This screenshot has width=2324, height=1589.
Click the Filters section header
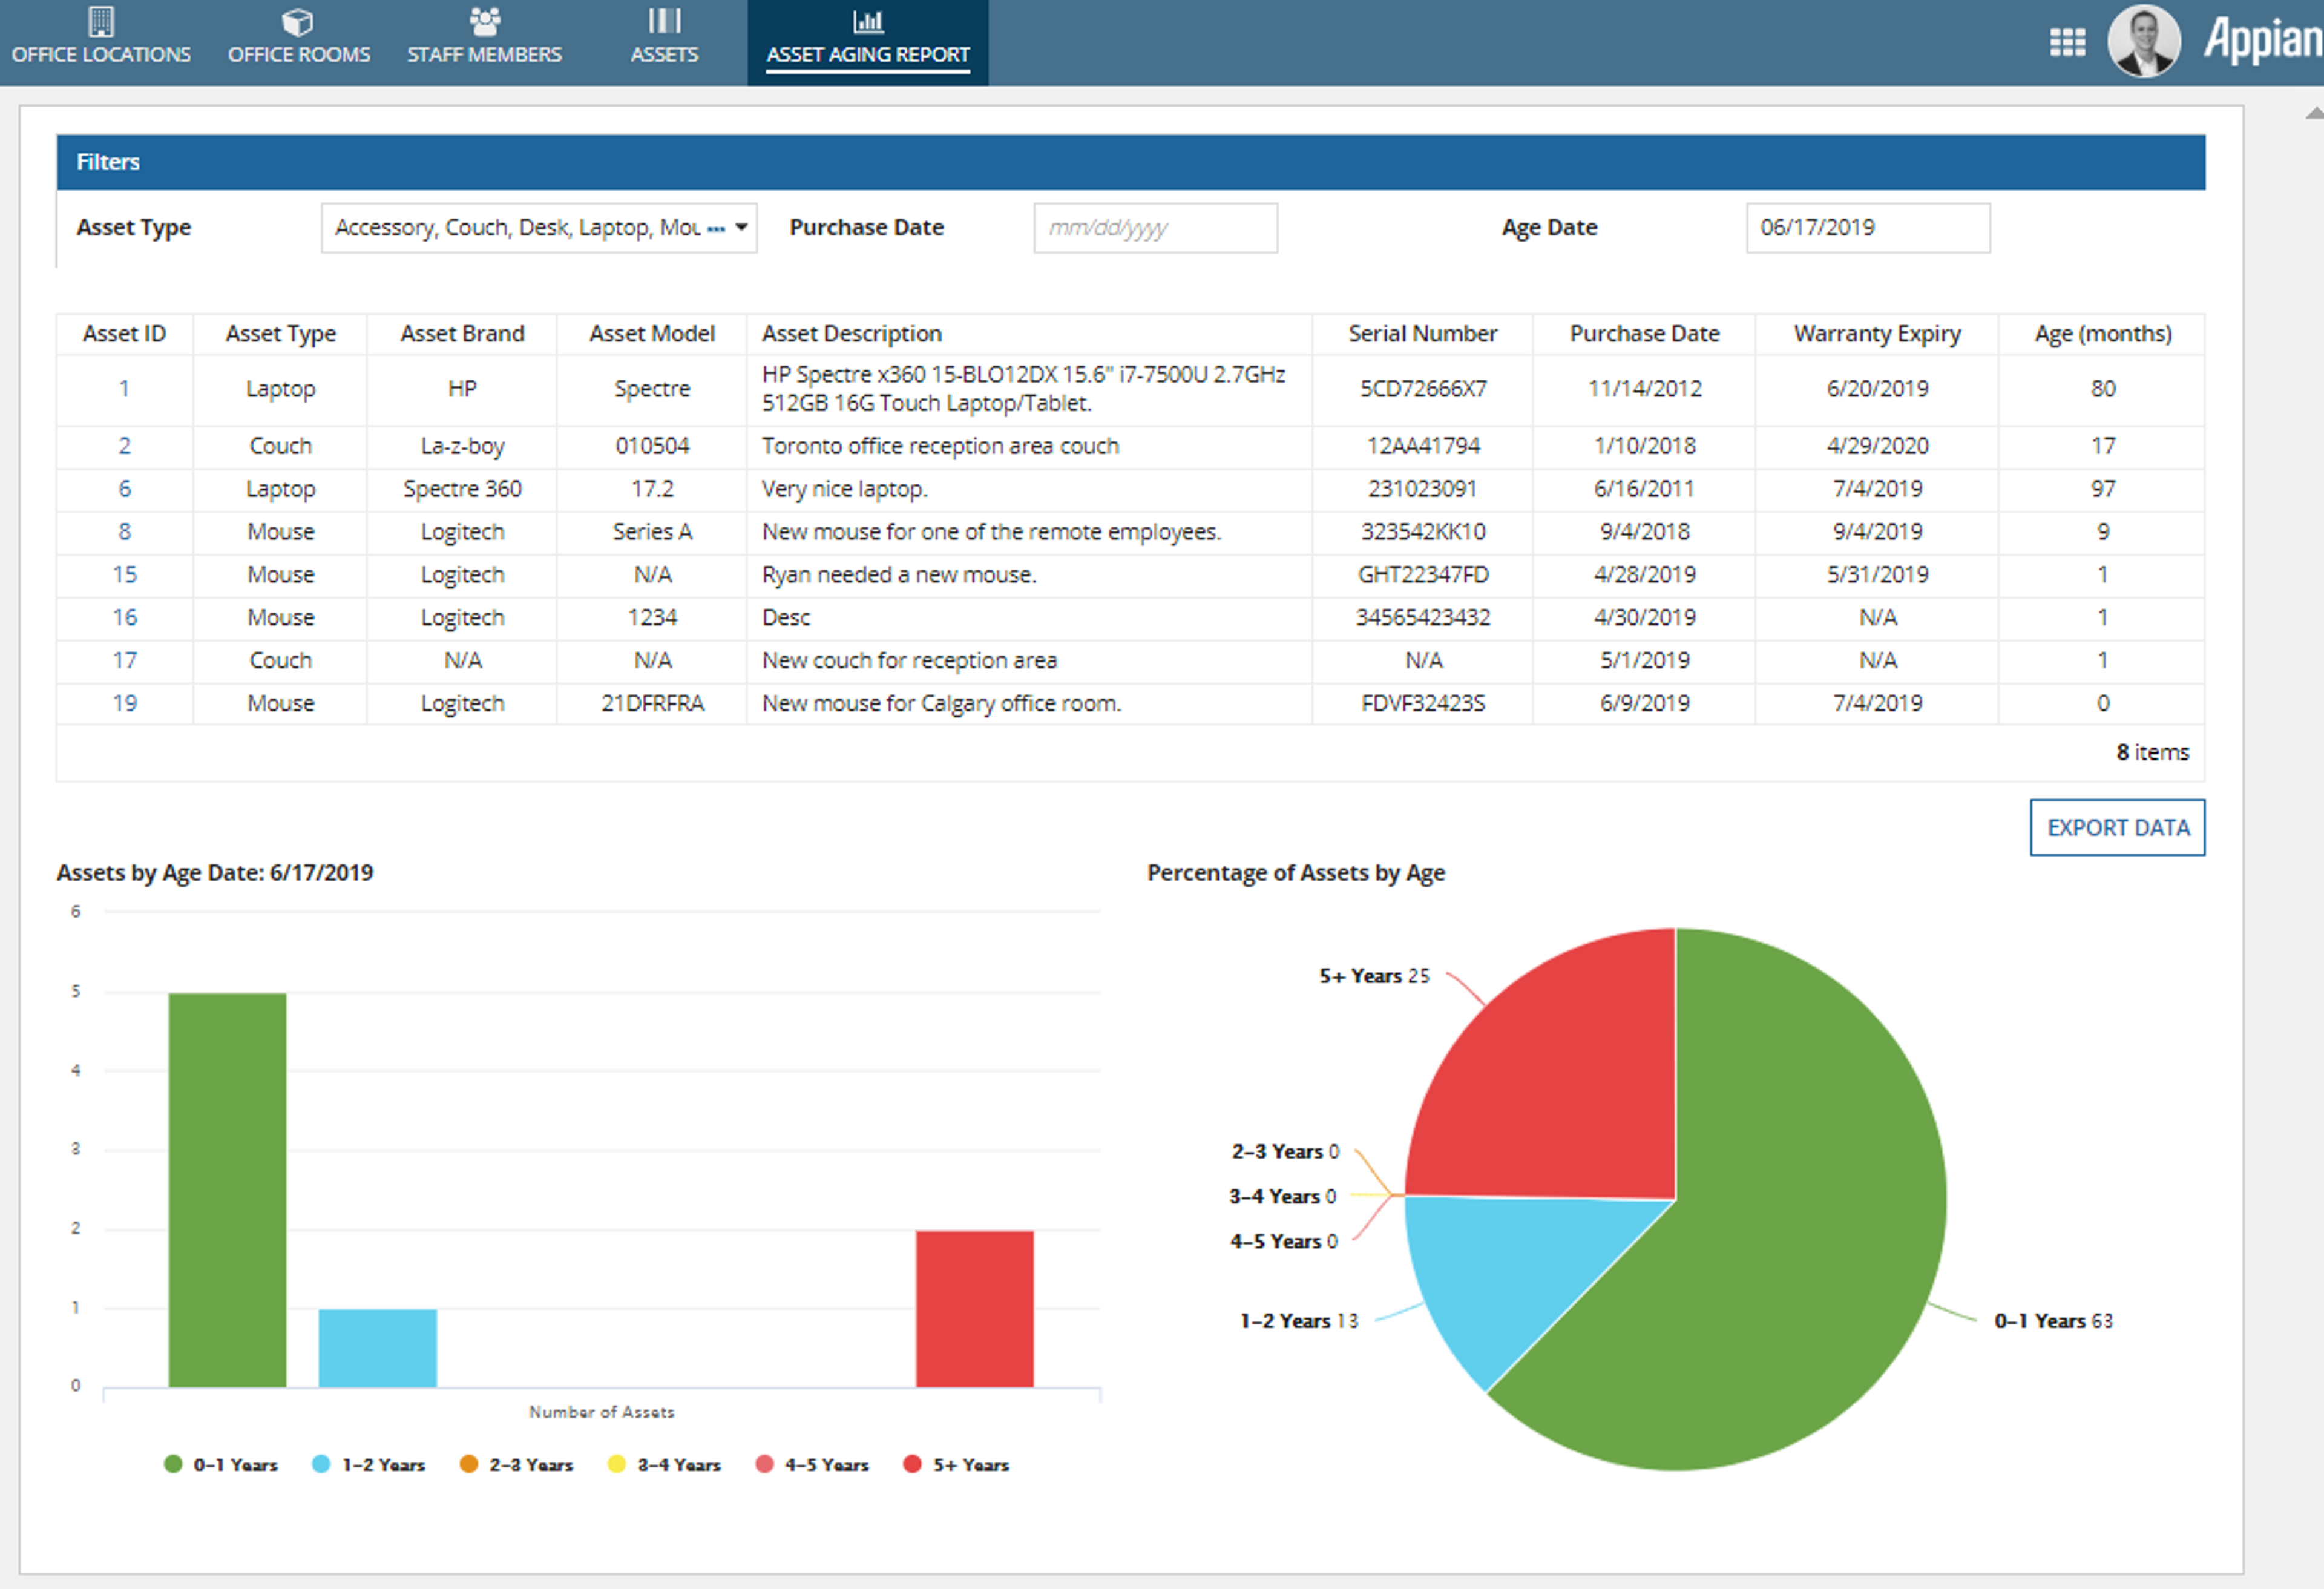point(1131,162)
